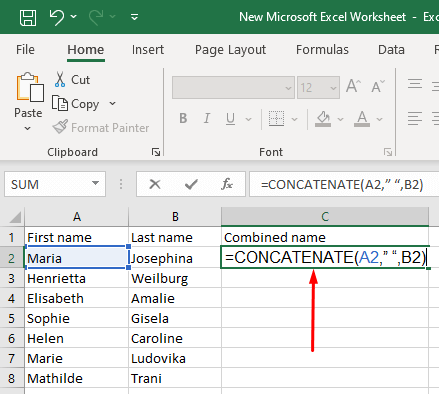Screen dimensions: 439x394
Task: Expand the Copy options arrow
Action: 113,104
